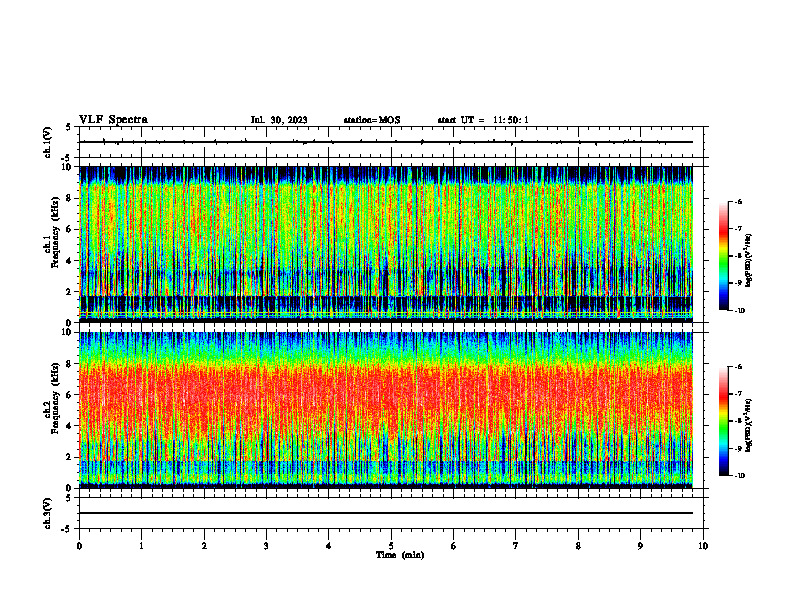Click the "ch.3(V)" waveform axis label
Screen dimensions: 792x612
pos(47,513)
